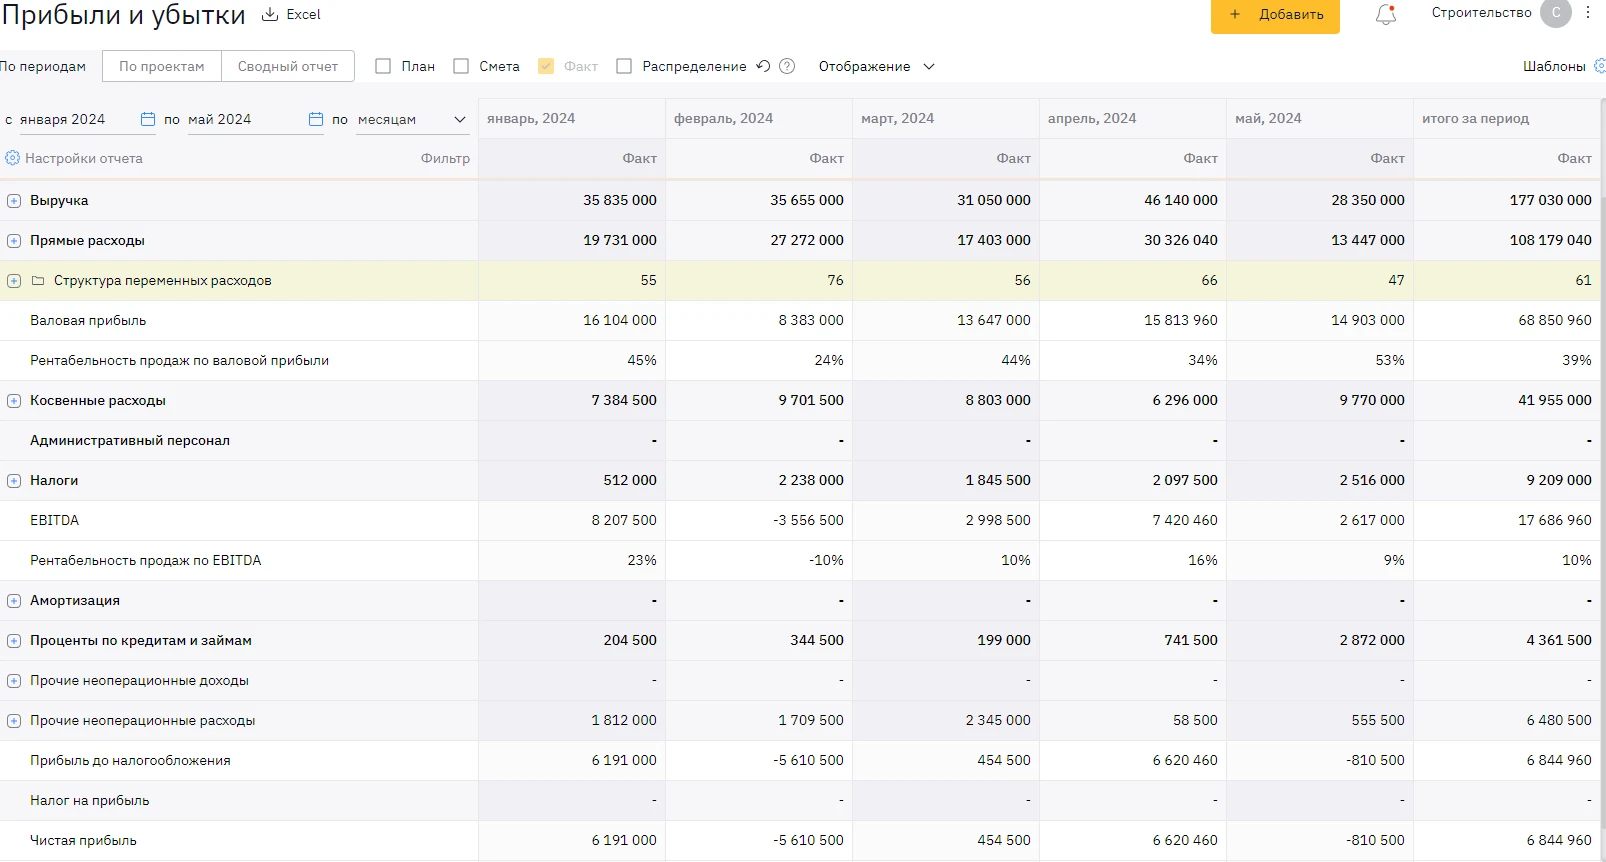1606x862 pixels.
Task: Click the templates icon next to Шаблоны
Action: [x=1600, y=66]
